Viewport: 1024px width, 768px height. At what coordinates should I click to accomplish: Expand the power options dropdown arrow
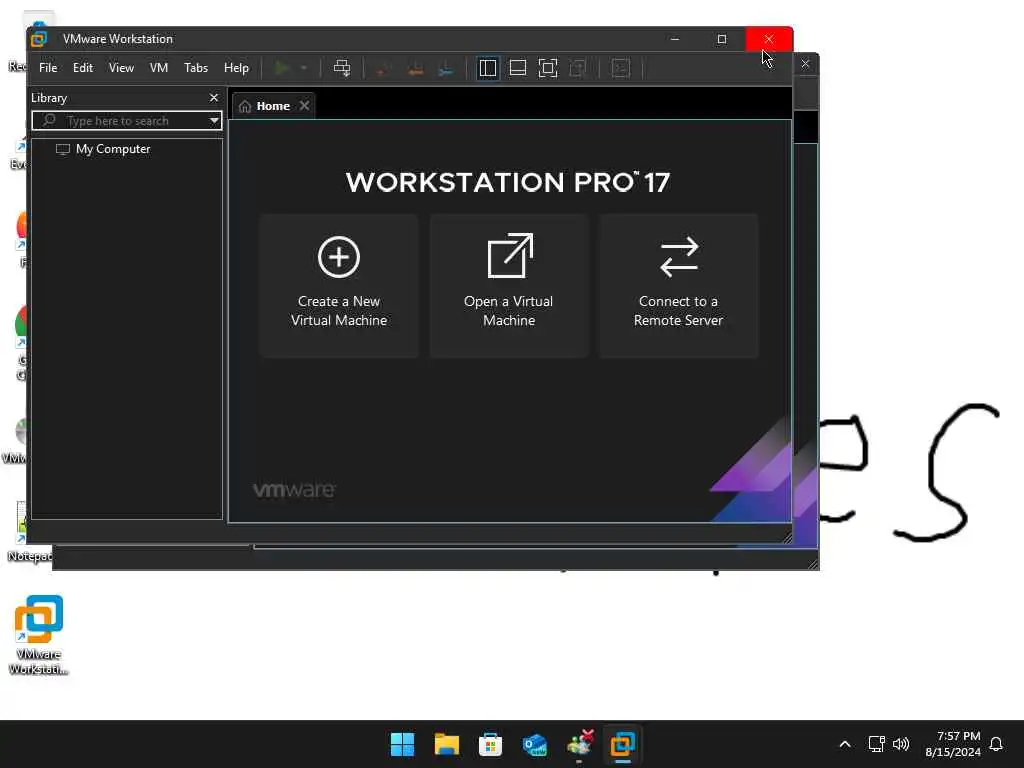[x=304, y=68]
